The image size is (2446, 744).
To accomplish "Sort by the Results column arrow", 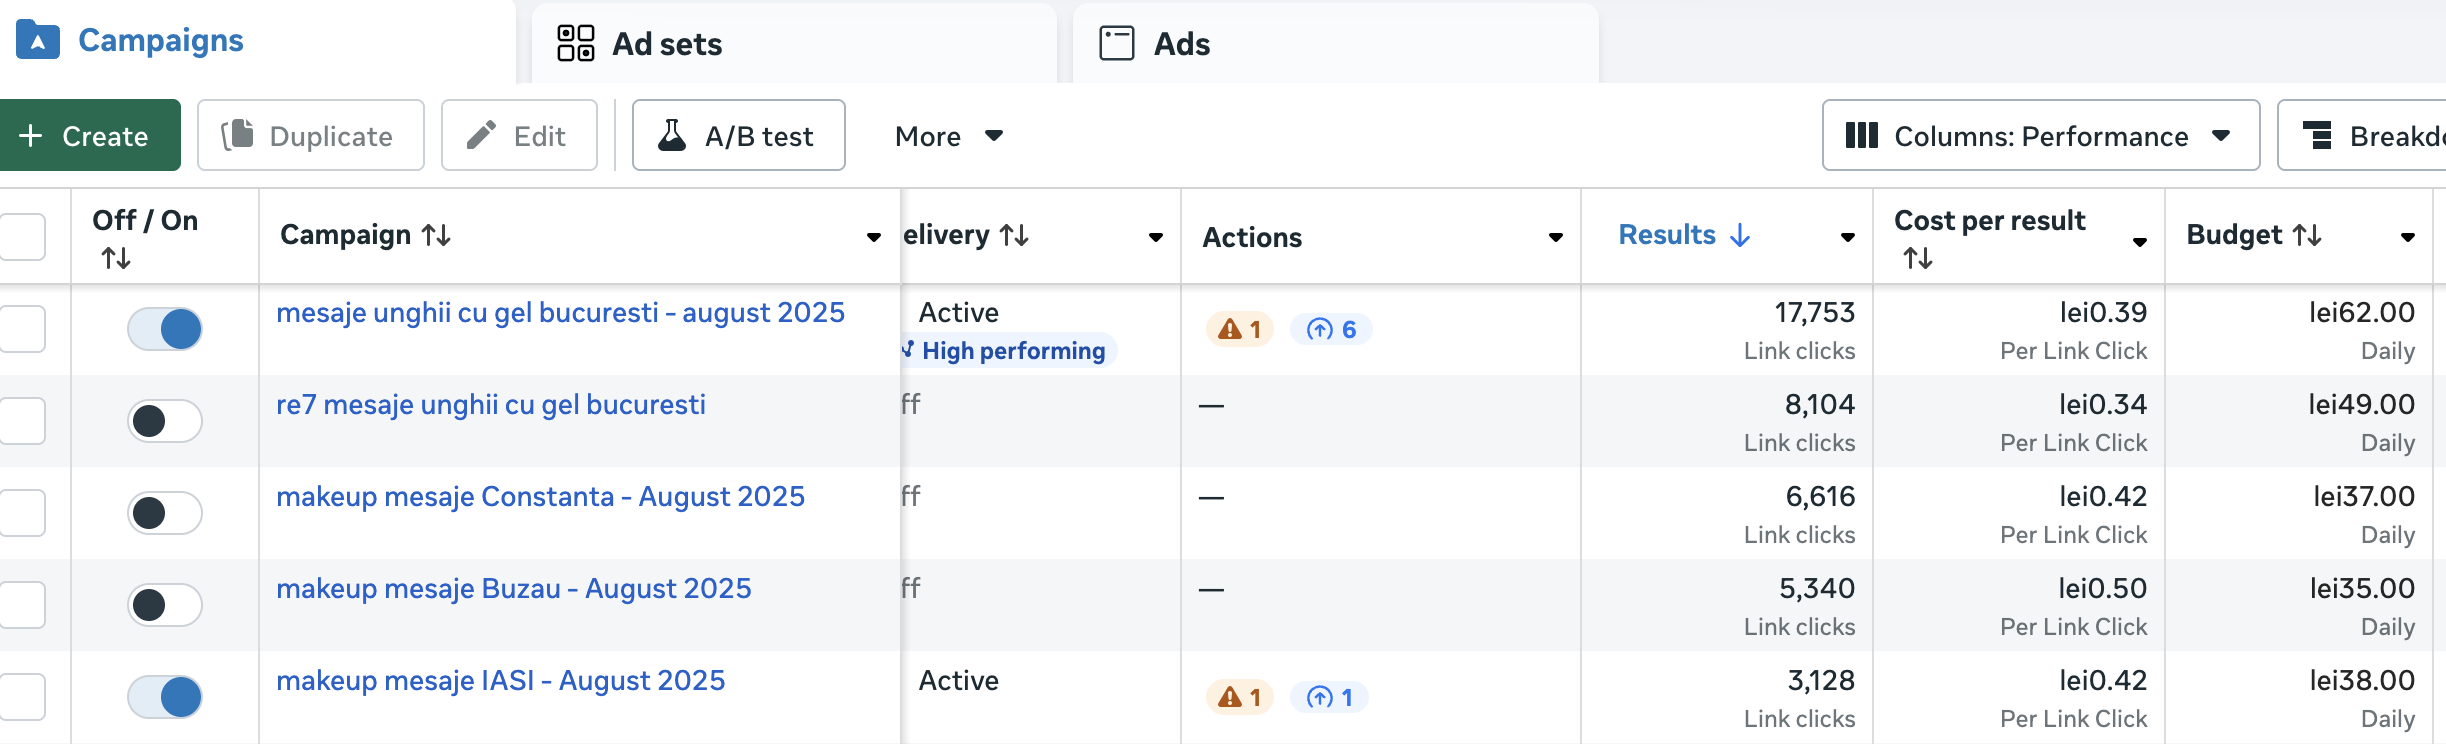I will [1740, 235].
